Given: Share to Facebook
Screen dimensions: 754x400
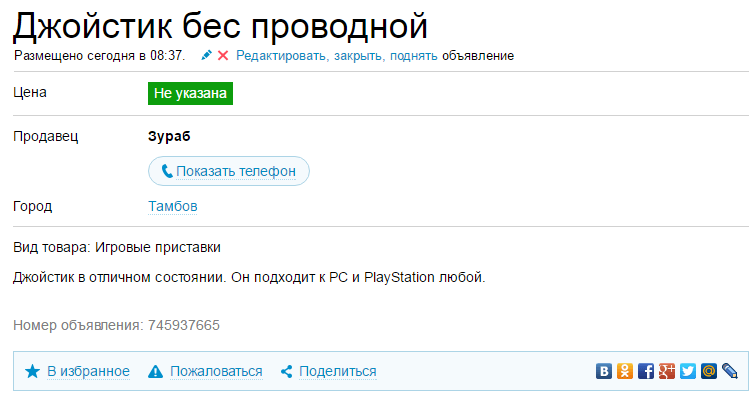Looking at the screenshot, I should [x=646, y=371].
